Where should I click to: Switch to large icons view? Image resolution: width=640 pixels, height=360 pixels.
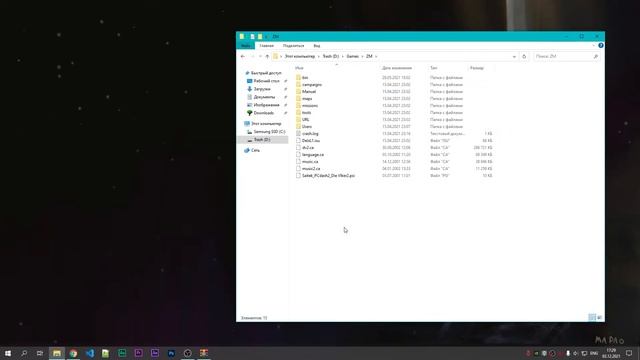[599, 317]
